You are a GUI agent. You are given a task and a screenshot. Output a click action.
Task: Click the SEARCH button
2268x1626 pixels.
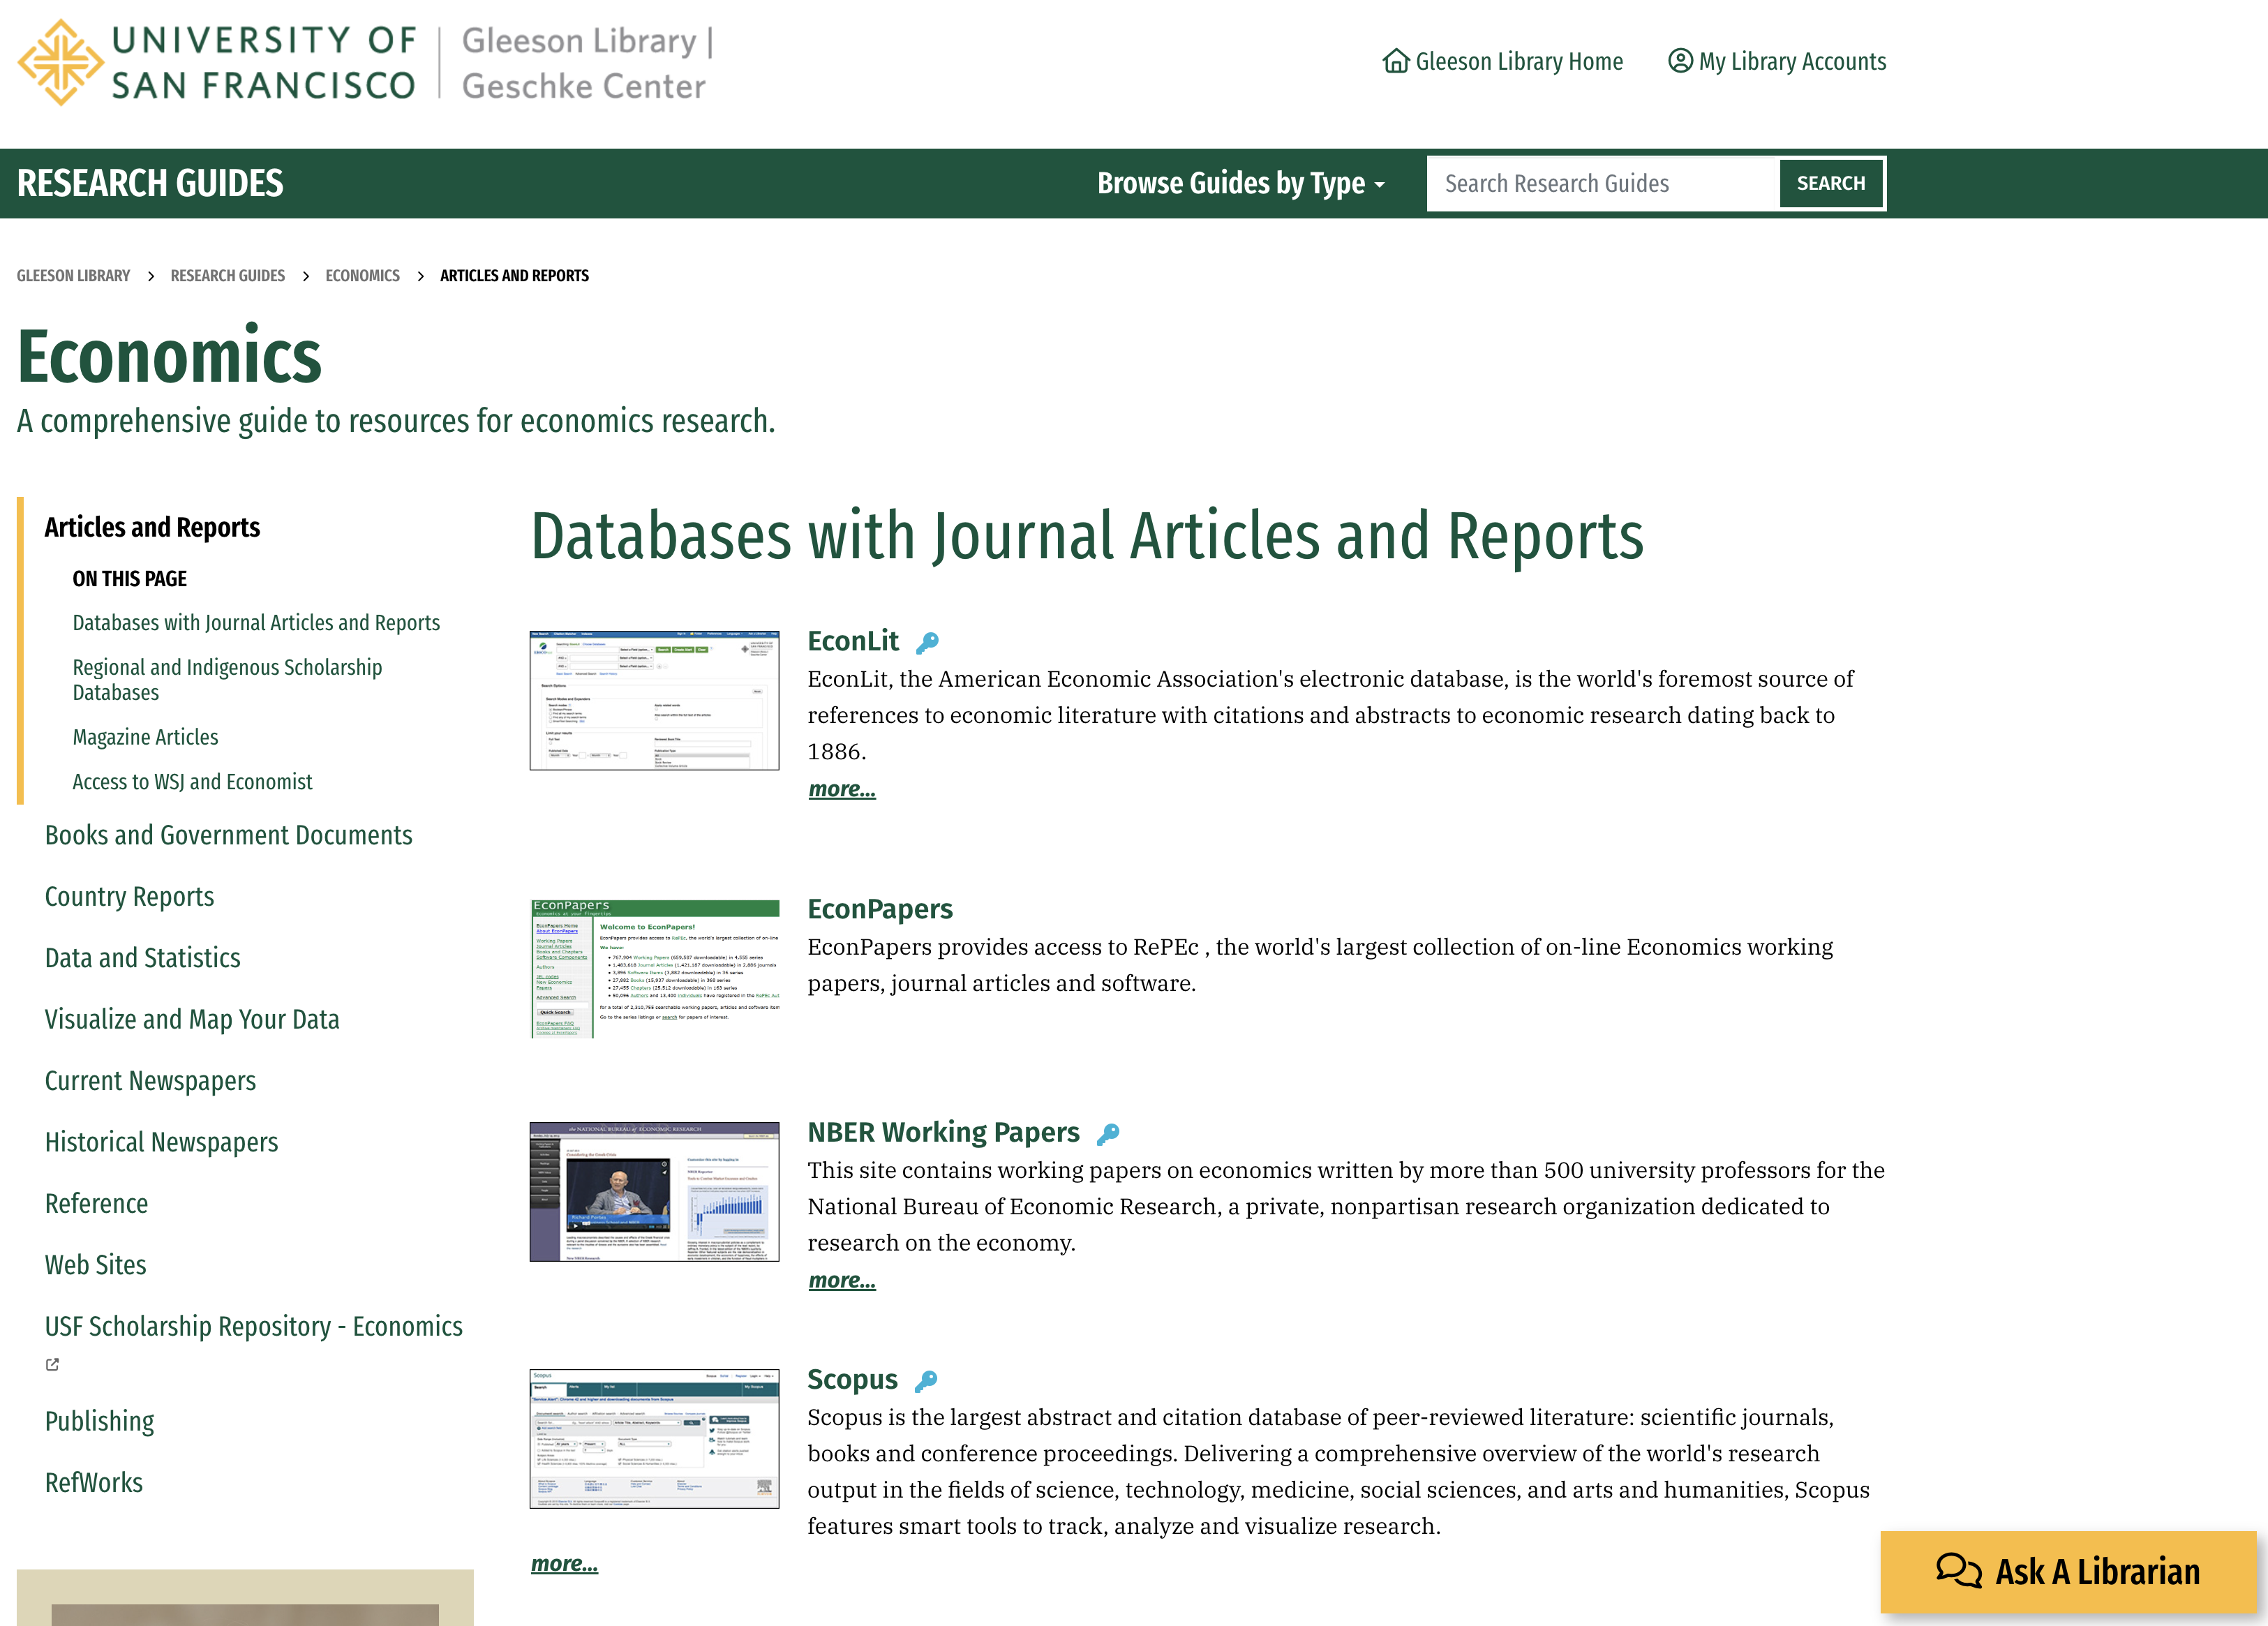[x=1830, y=183]
